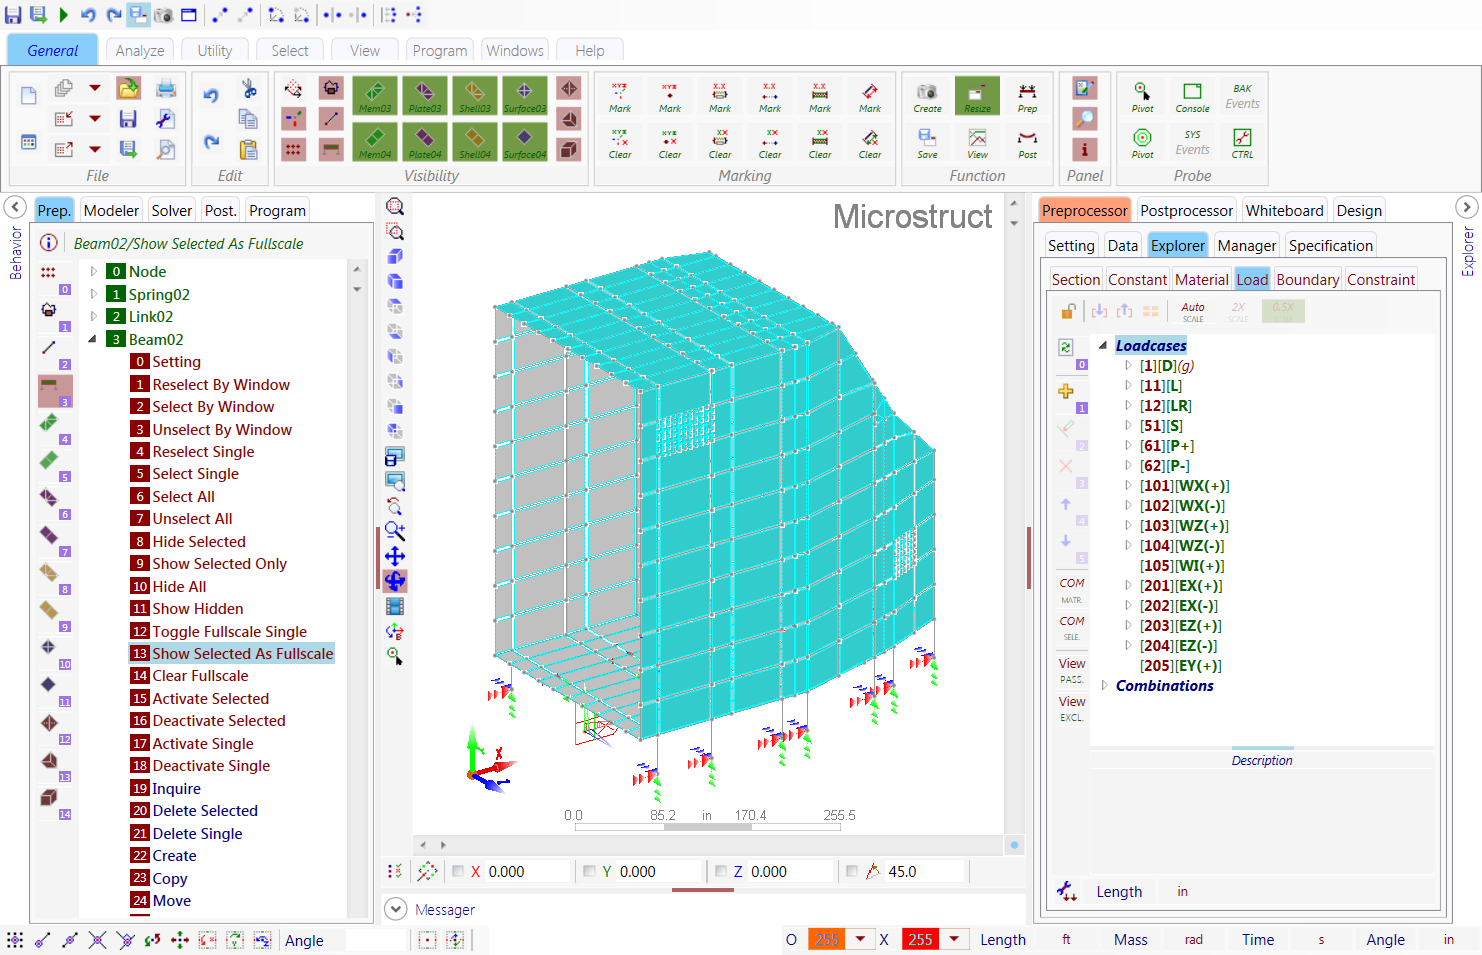Screen dimensions: 1482x955
Task: Toggle View EXCL. option
Action: (1072, 708)
